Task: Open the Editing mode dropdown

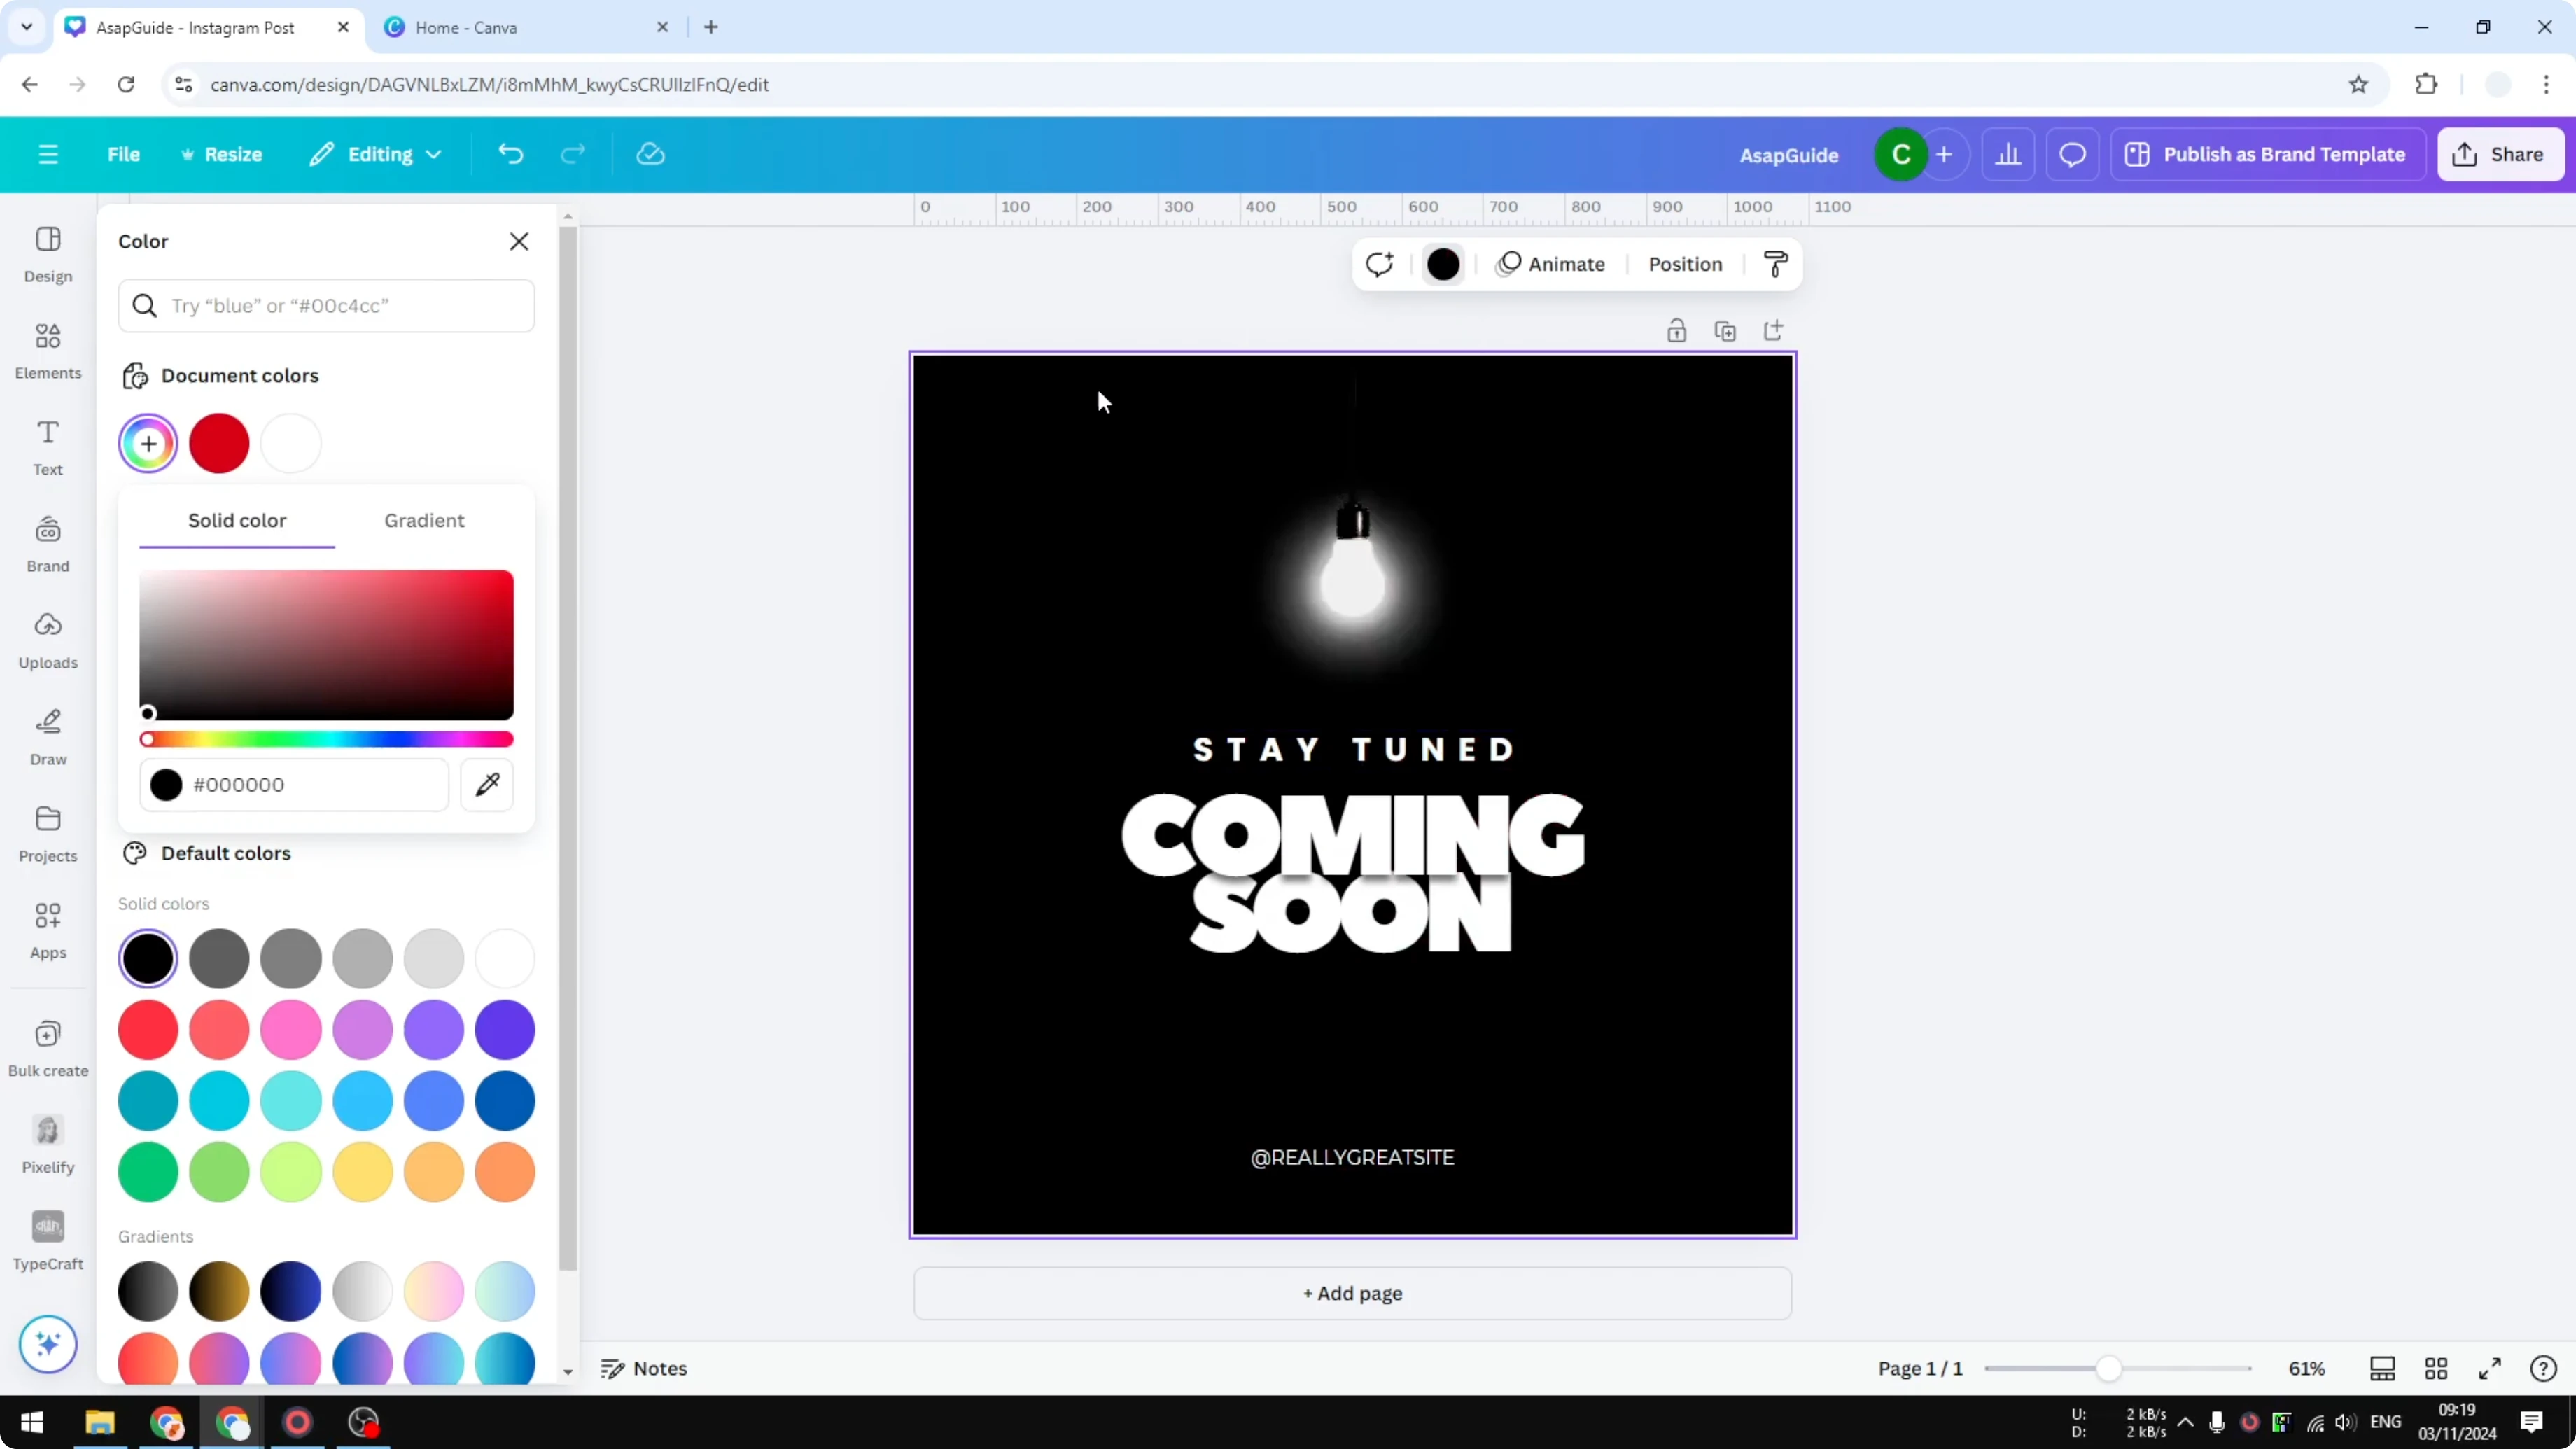Action: [x=376, y=154]
